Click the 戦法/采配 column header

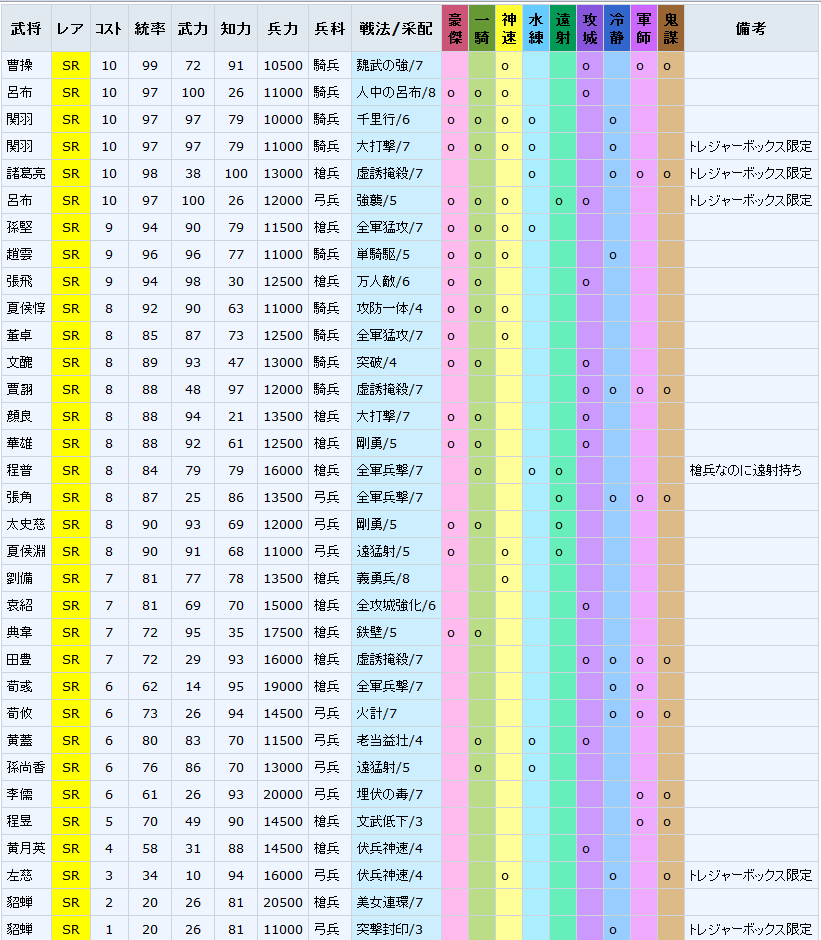click(x=396, y=28)
